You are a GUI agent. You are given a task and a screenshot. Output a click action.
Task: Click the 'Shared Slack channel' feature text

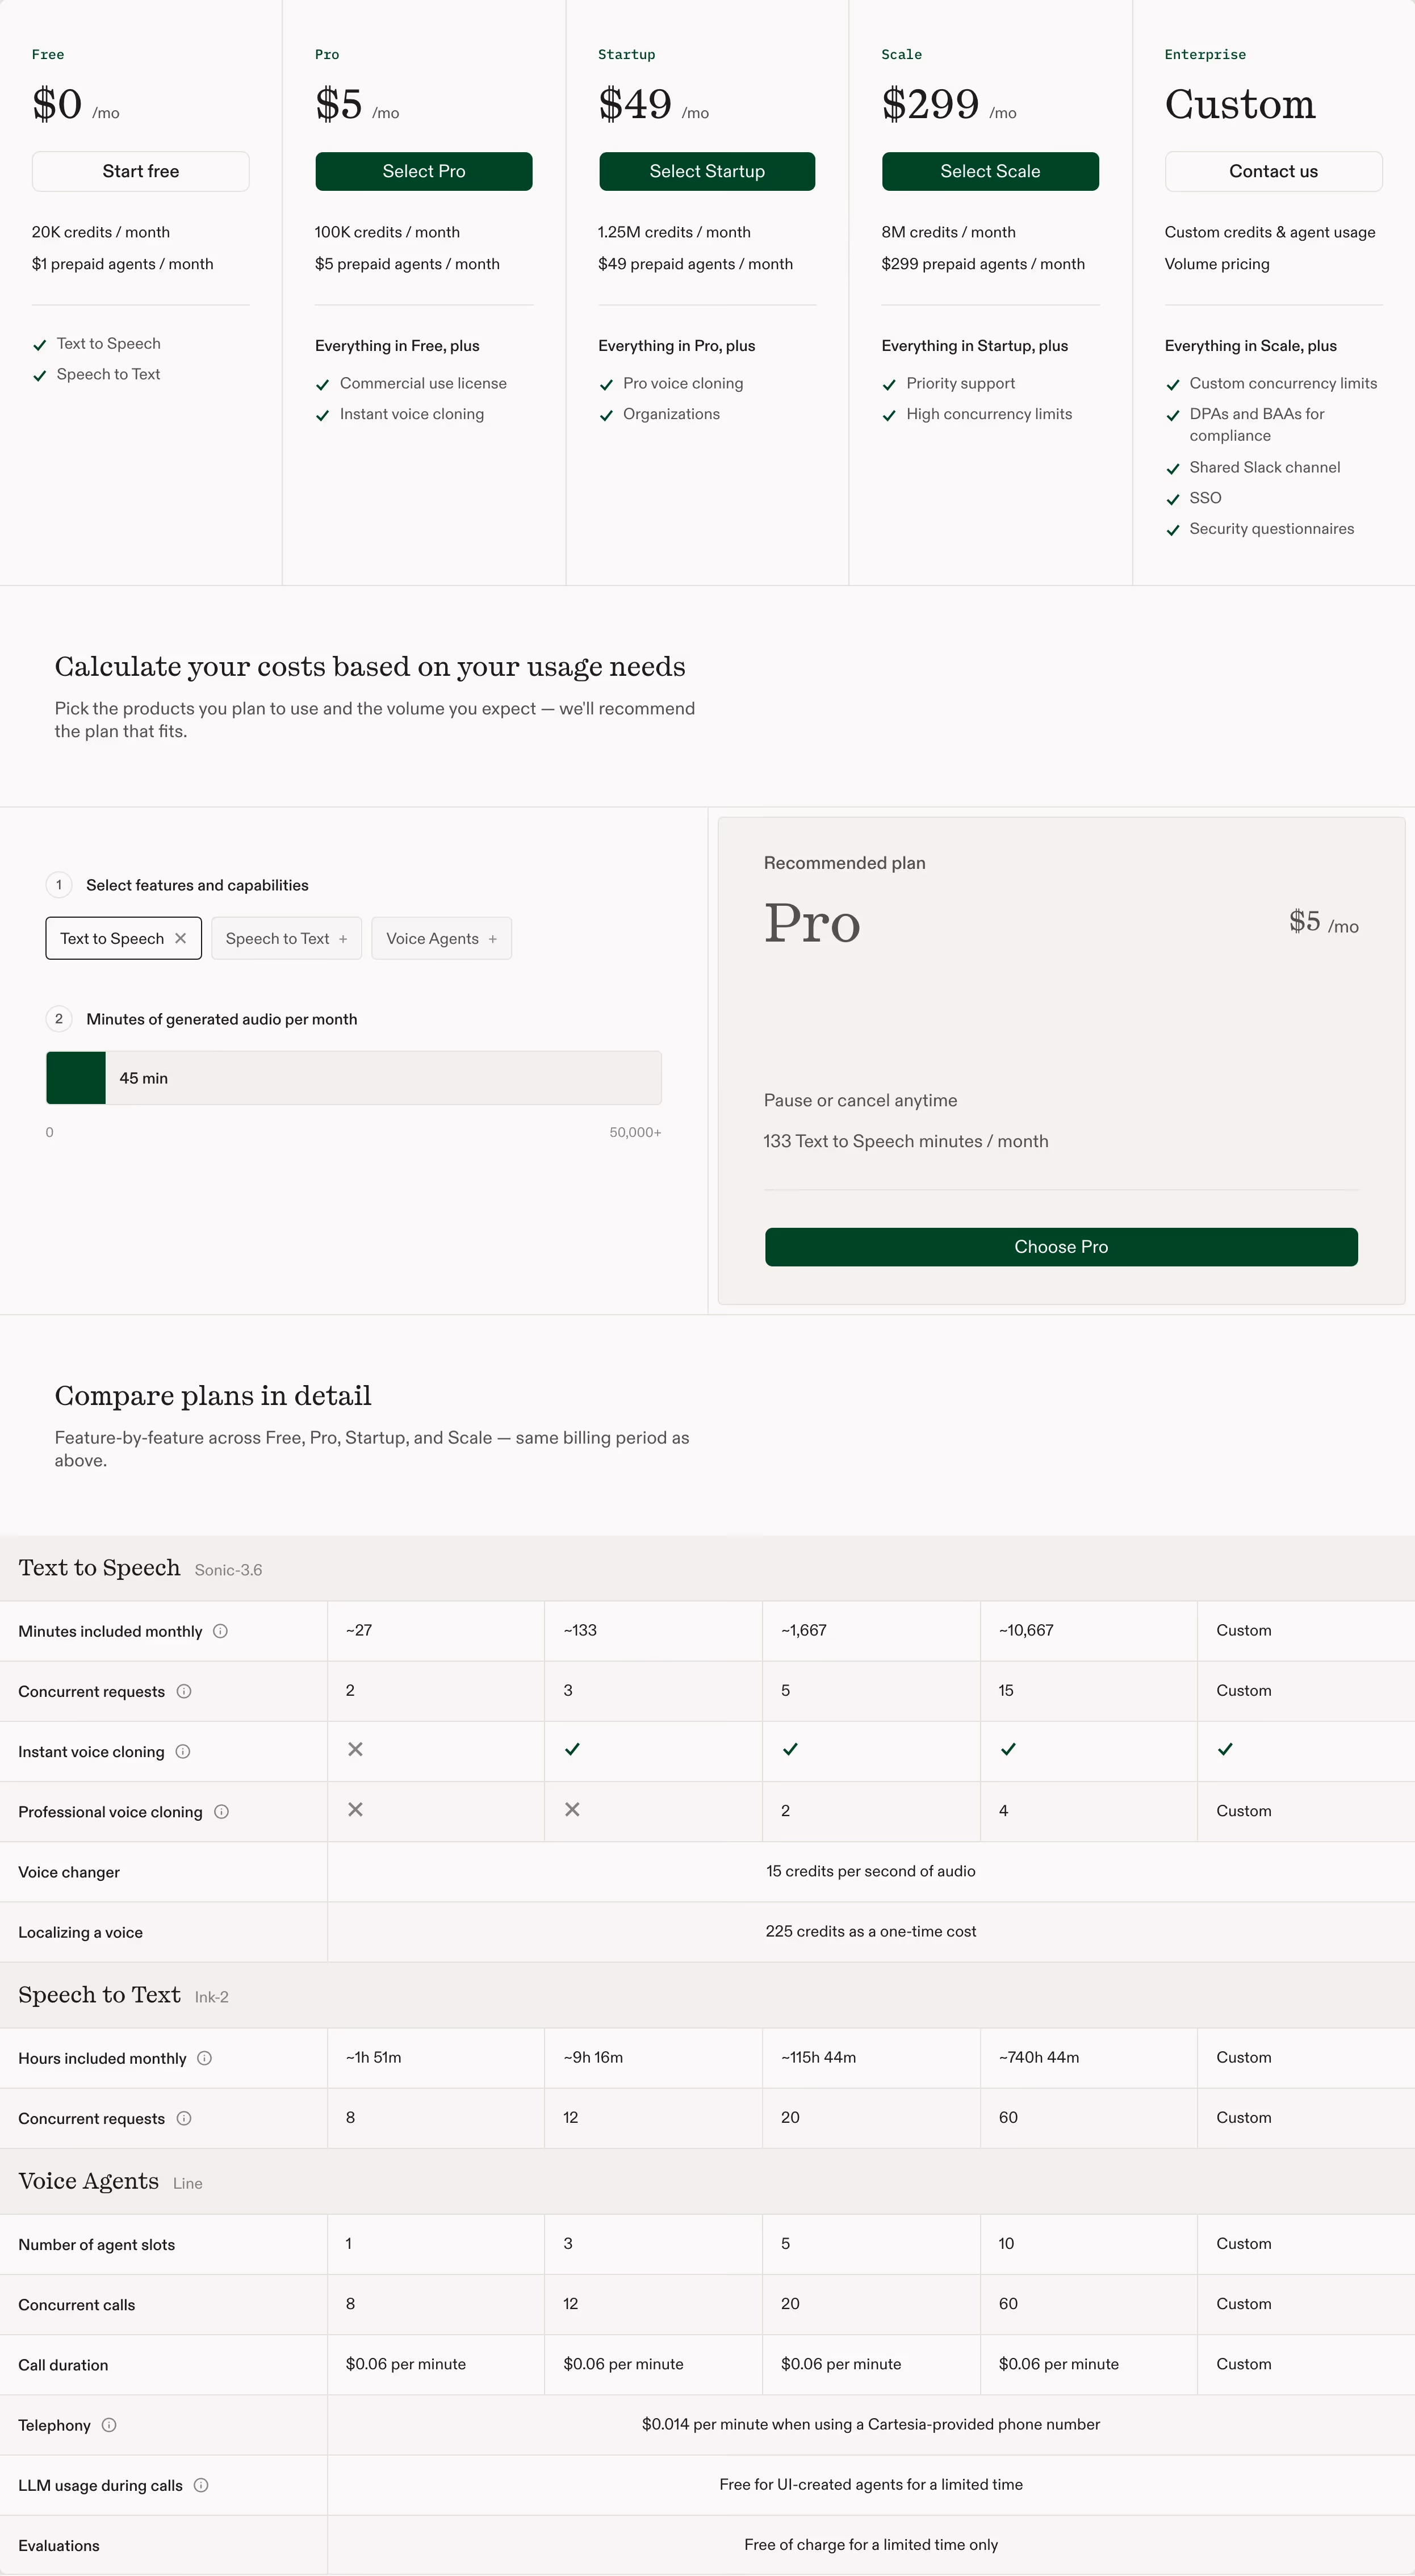point(1265,467)
